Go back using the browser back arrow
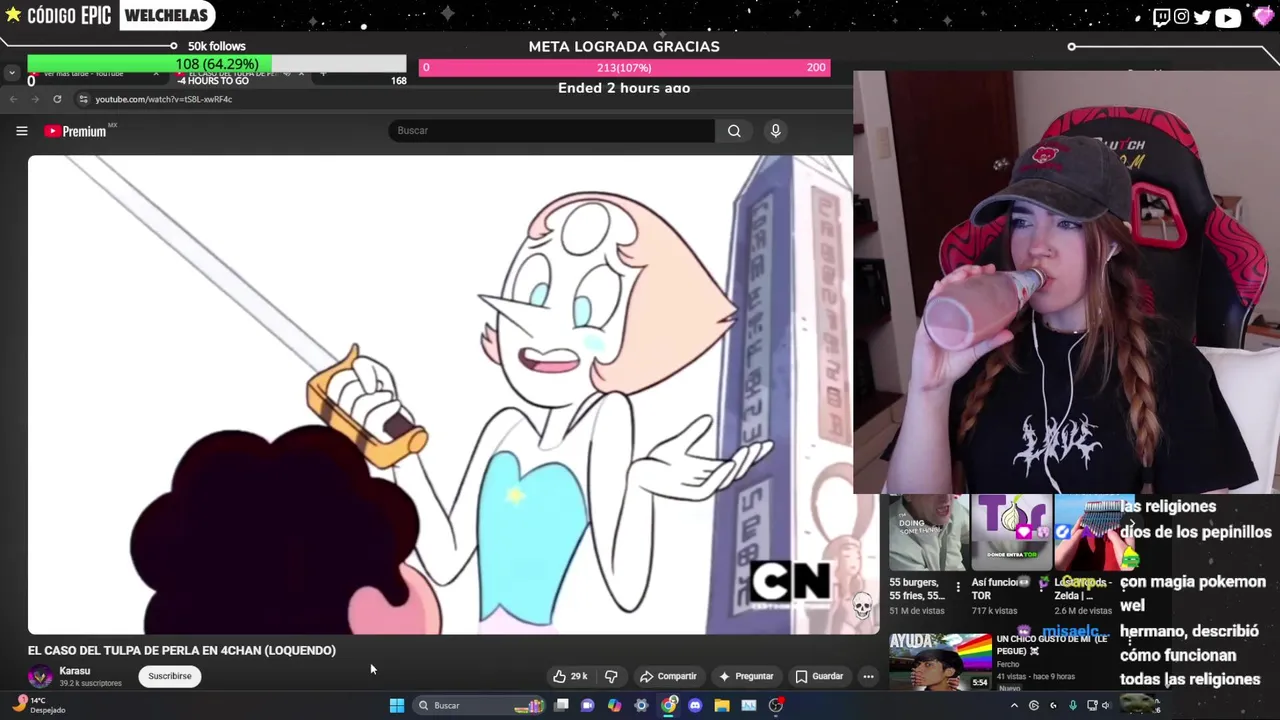 [13, 99]
